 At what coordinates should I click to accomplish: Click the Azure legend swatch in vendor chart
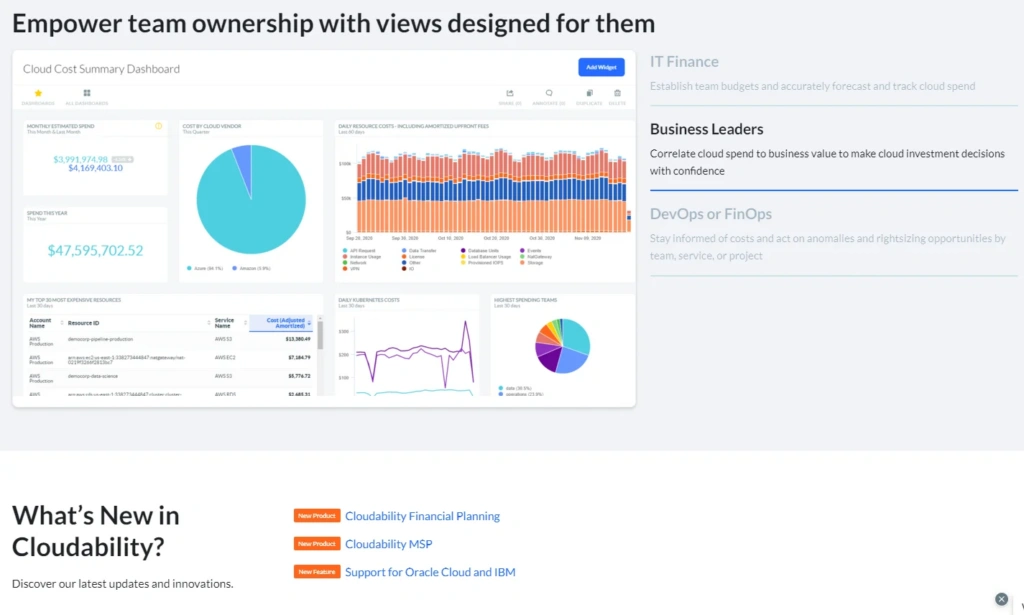189,268
